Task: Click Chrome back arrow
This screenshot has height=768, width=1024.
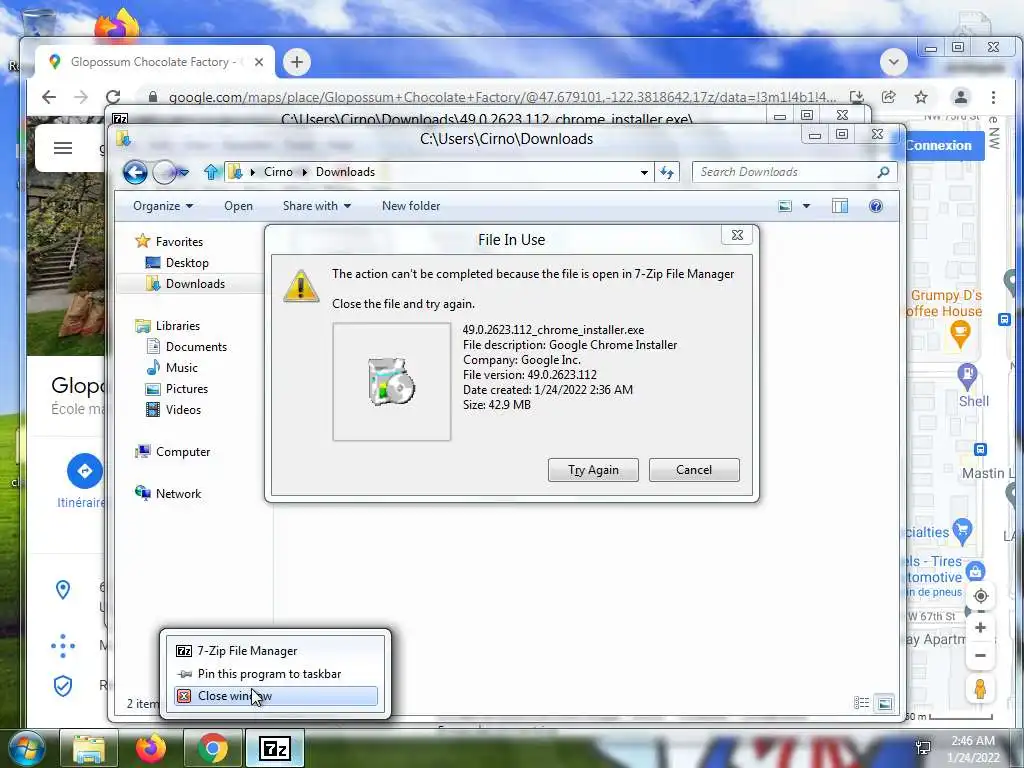Action: 49,97
